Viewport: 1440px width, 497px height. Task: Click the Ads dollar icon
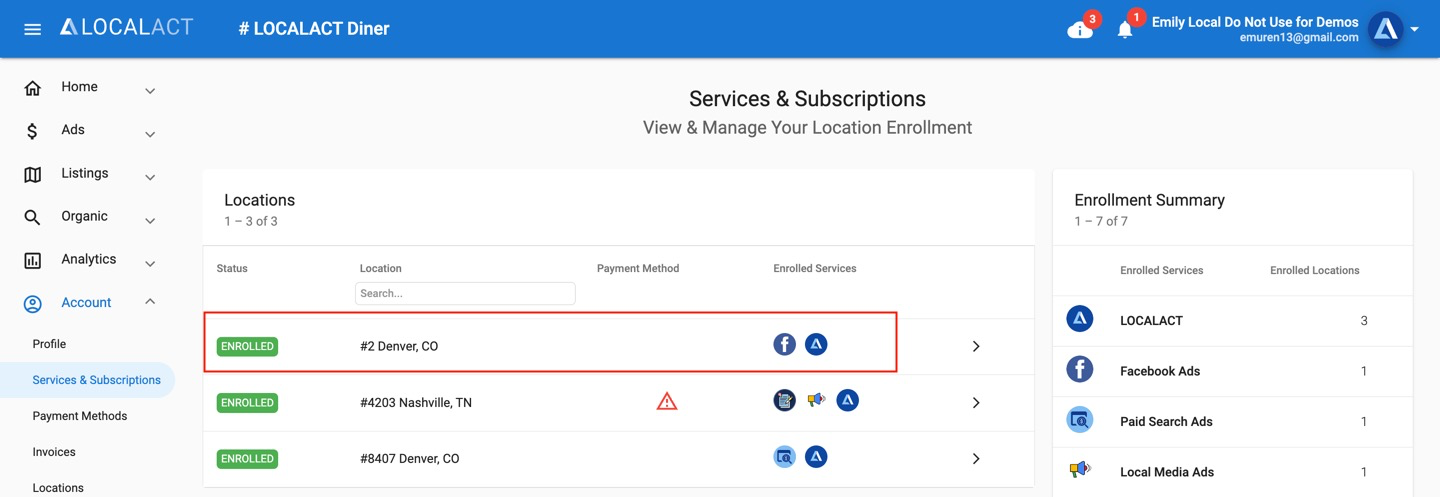tap(32, 131)
